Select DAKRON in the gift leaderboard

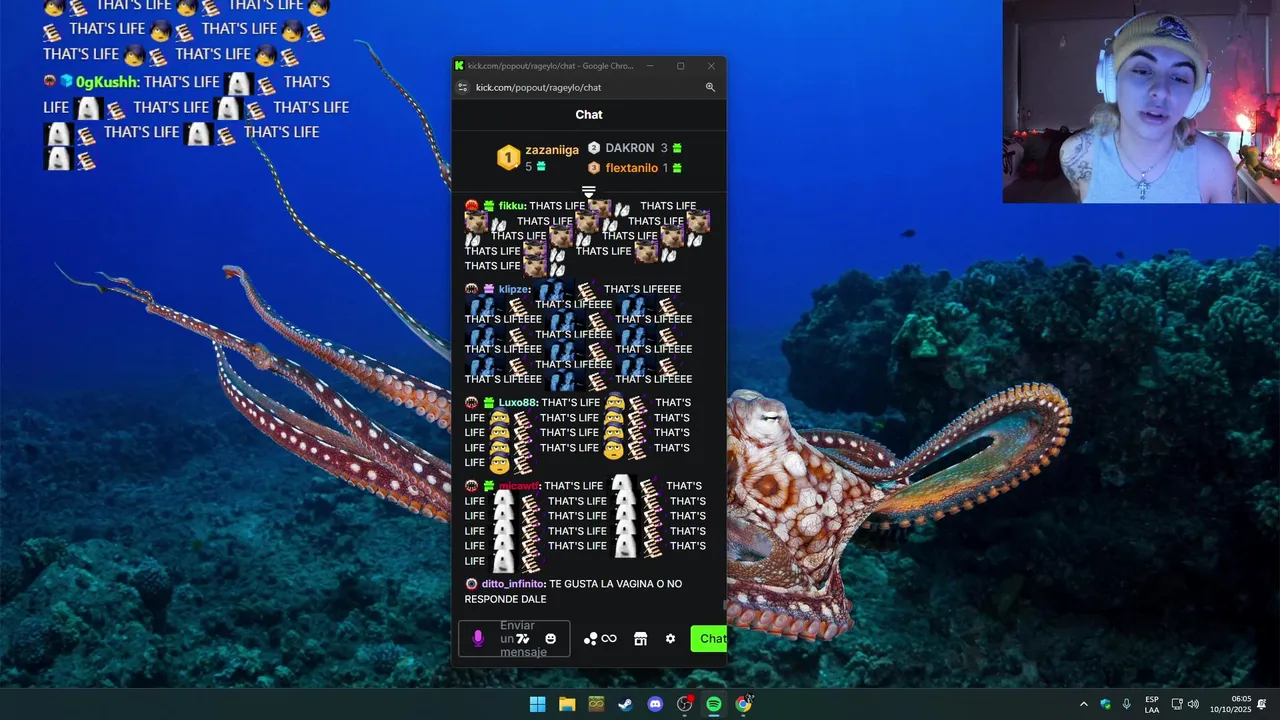[x=630, y=148]
